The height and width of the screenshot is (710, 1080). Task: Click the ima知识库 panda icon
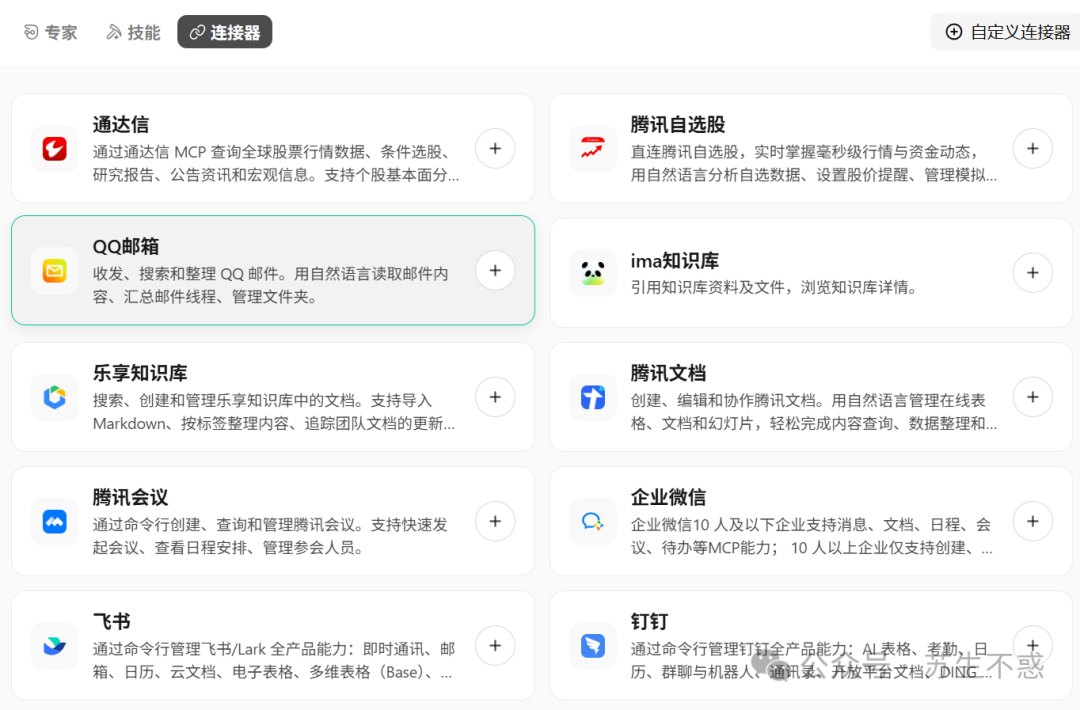[x=592, y=273]
